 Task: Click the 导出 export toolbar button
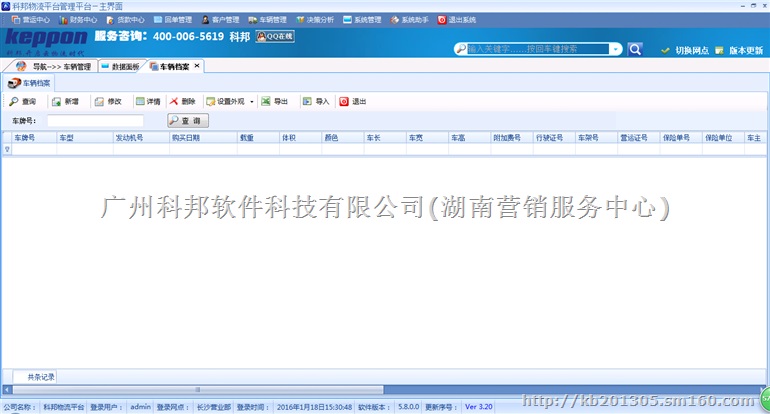(x=275, y=102)
